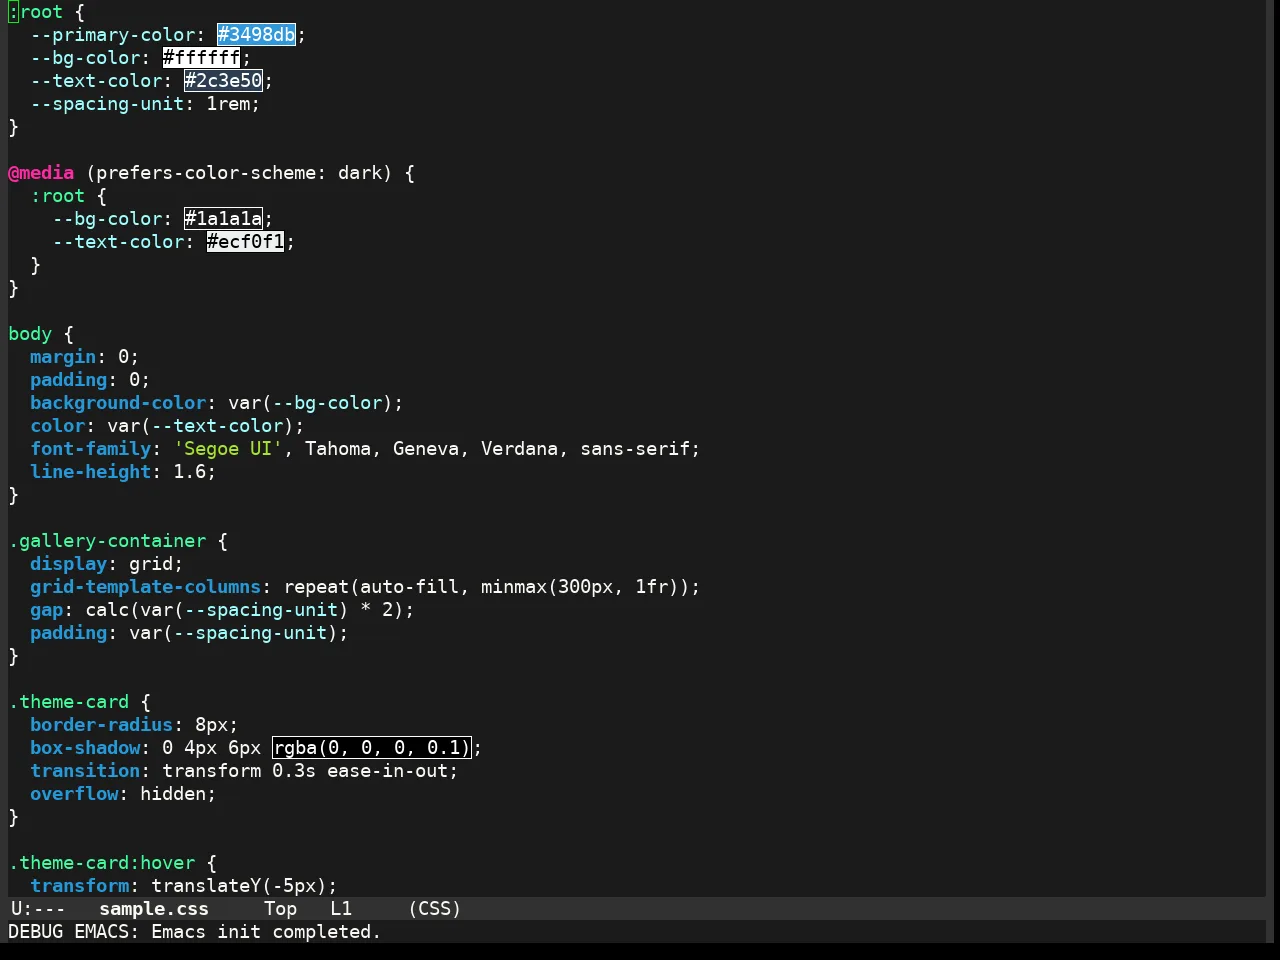The width and height of the screenshot is (1280, 960).
Task: Click the Top position indicator in mode line
Action: (281, 909)
